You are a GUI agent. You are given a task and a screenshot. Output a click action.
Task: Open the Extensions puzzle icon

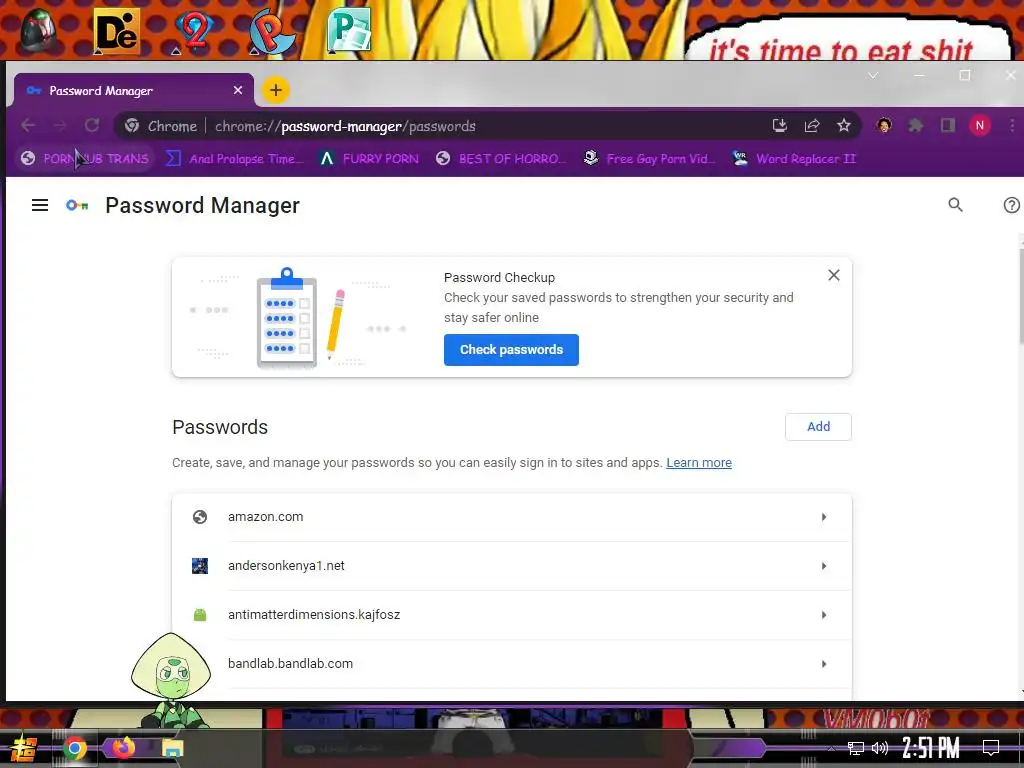916,125
